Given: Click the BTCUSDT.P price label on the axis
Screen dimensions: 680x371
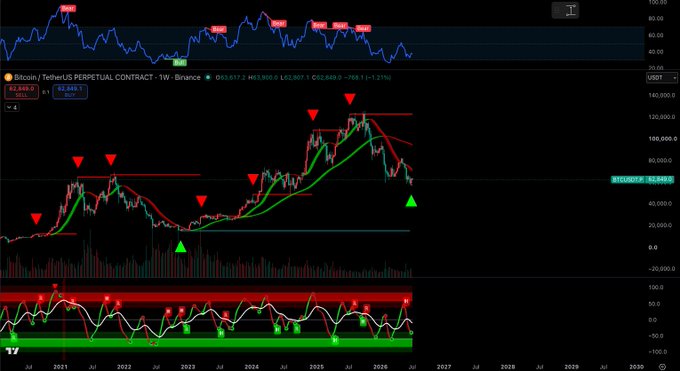Looking at the screenshot, I should [628, 179].
